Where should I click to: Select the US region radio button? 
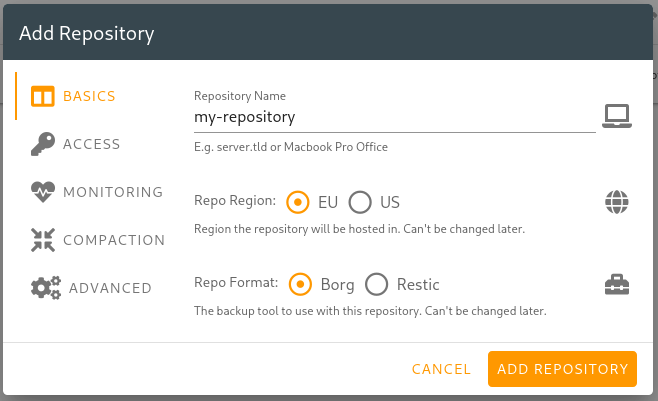click(x=360, y=202)
